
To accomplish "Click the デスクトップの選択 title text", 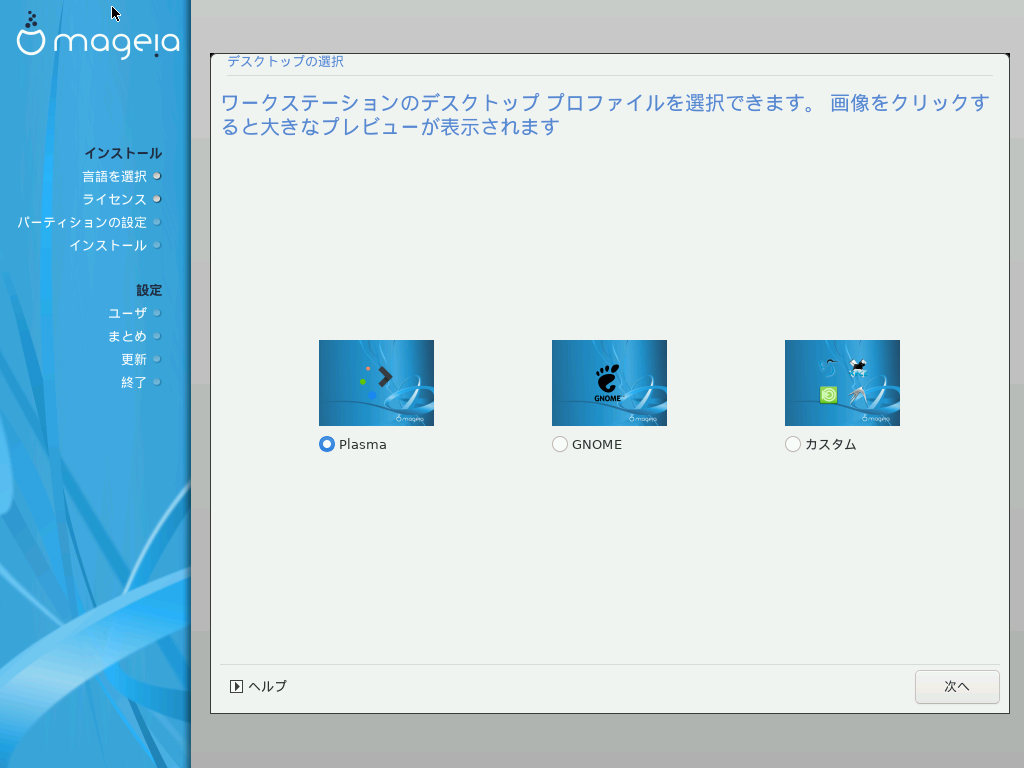I will (285, 61).
